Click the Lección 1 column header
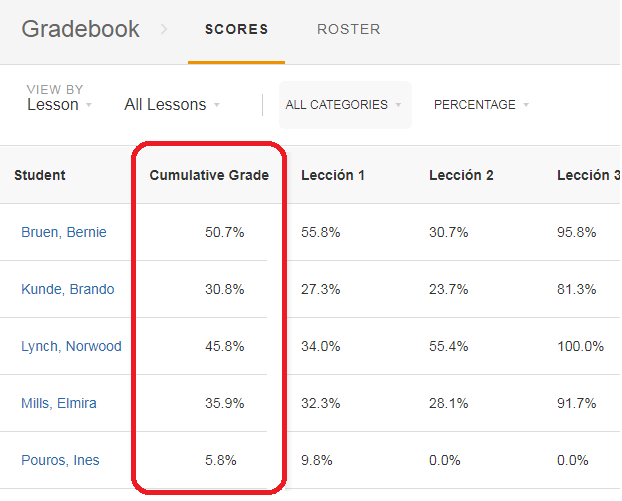This screenshot has width=622, height=501. [333, 175]
